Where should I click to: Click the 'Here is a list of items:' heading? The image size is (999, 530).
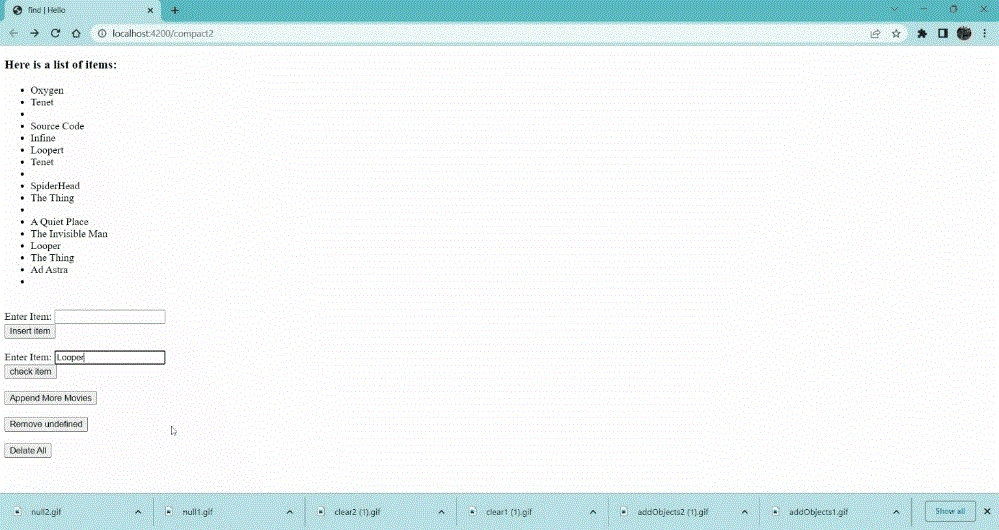pyautogui.click(x=61, y=65)
